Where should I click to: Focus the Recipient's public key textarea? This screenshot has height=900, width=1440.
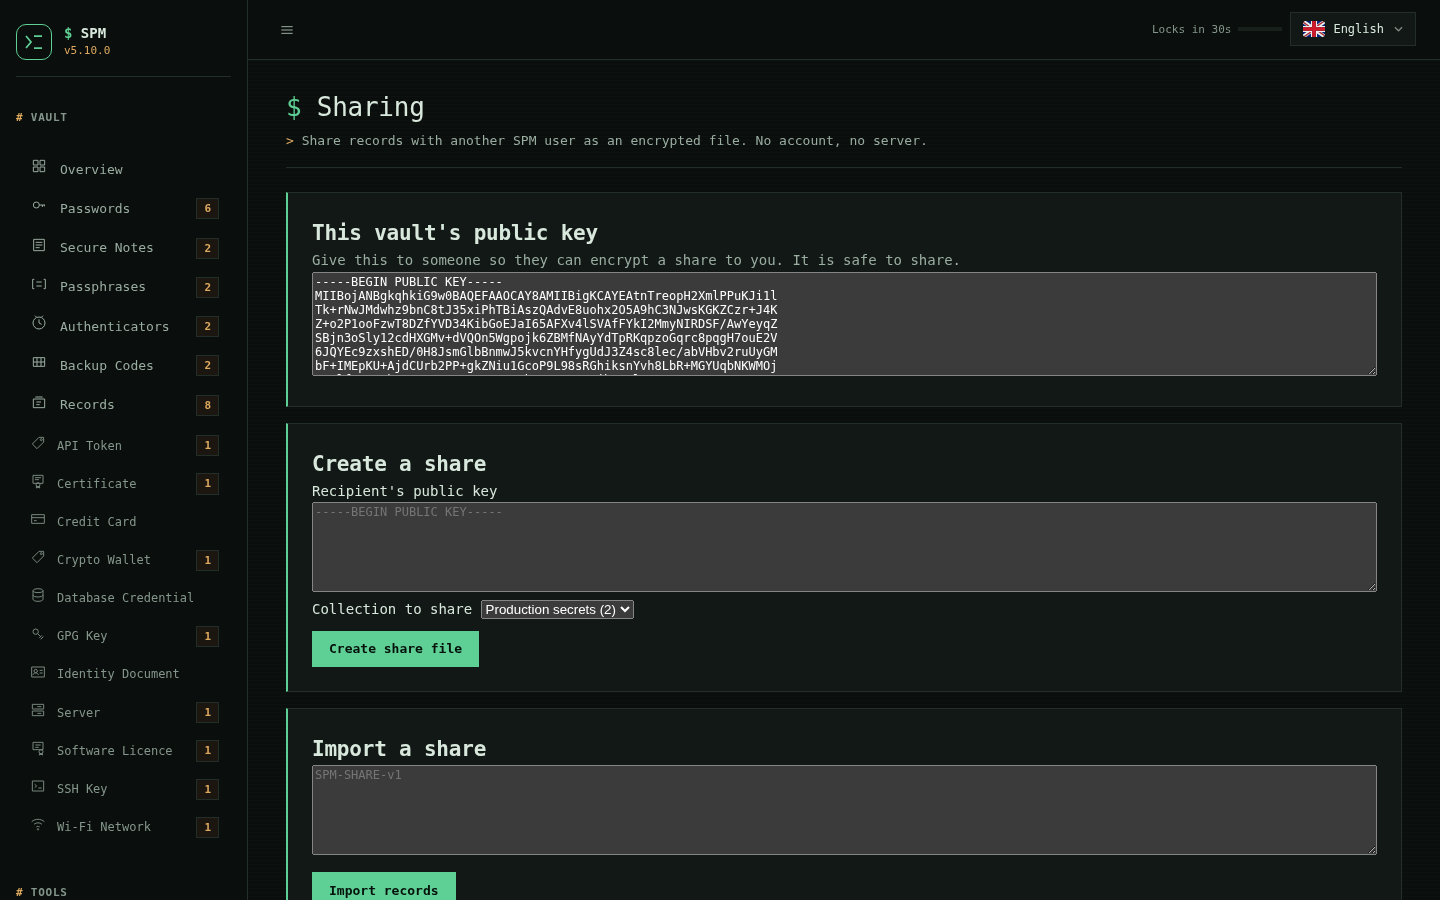(844, 547)
